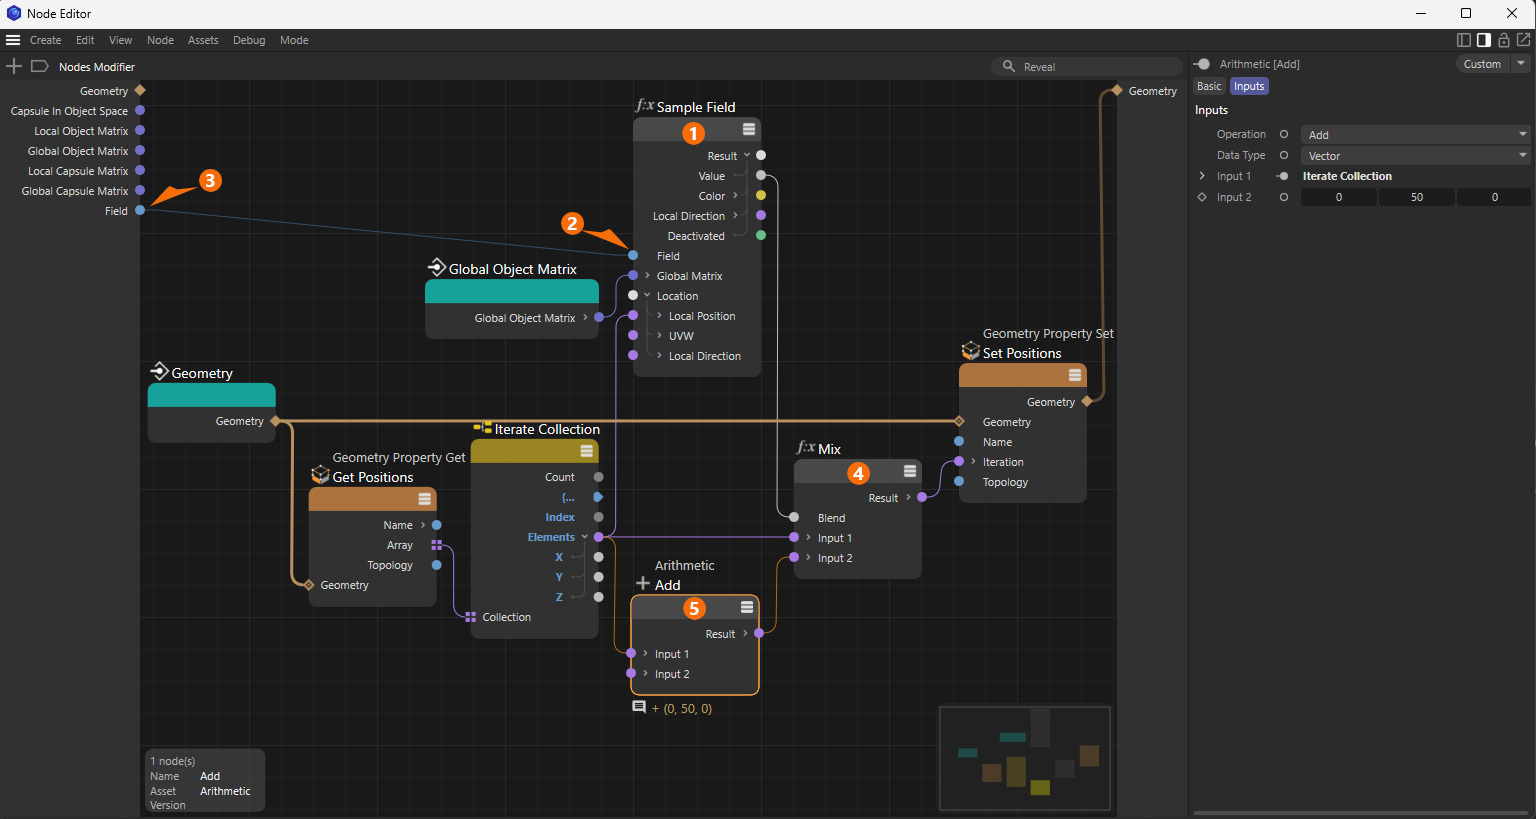Screen dimensions: 1536x819
Task: Toggle the Input 1 connected port indicator
Action: (1282, 176)
